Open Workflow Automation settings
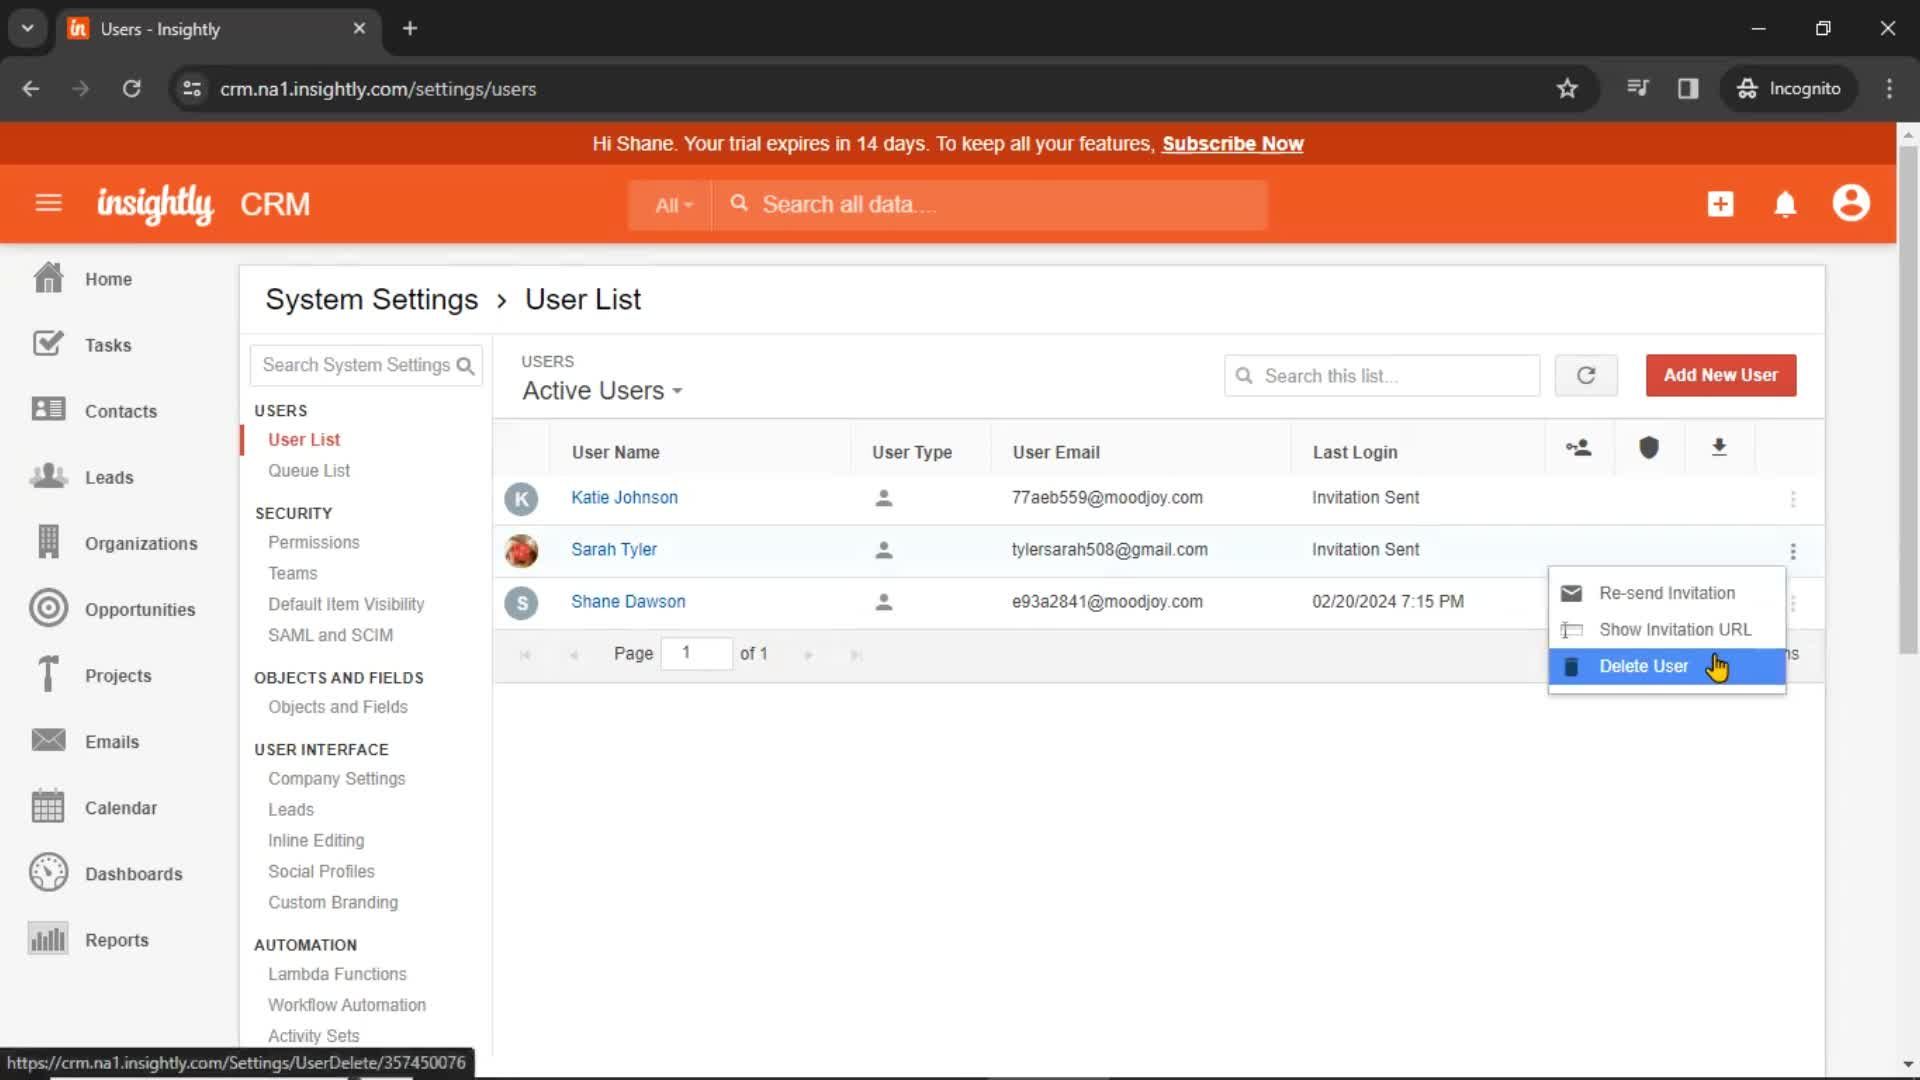 347,1005
